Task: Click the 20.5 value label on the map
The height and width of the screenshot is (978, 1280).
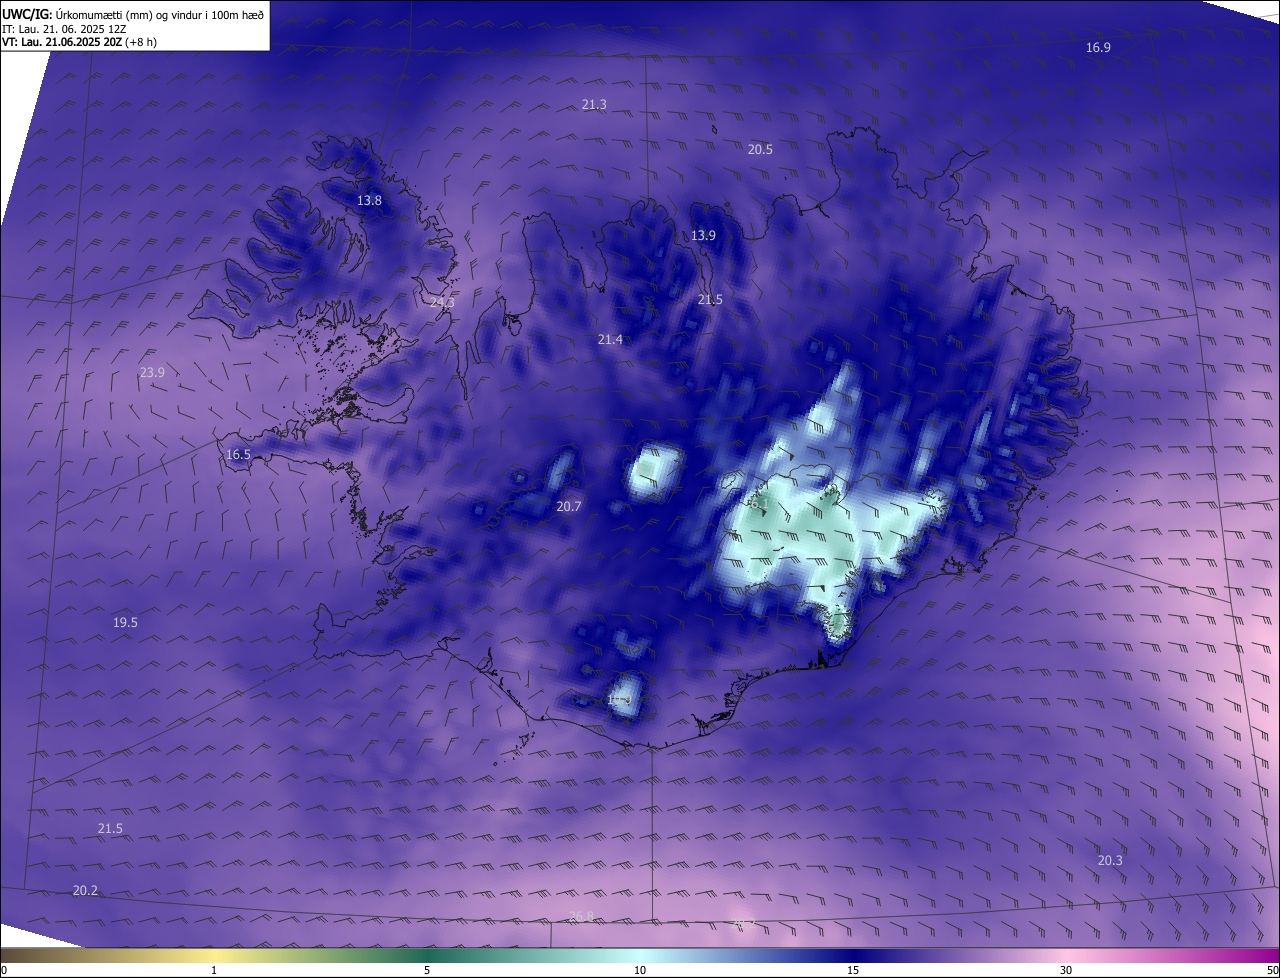Action: pos(760,150)
